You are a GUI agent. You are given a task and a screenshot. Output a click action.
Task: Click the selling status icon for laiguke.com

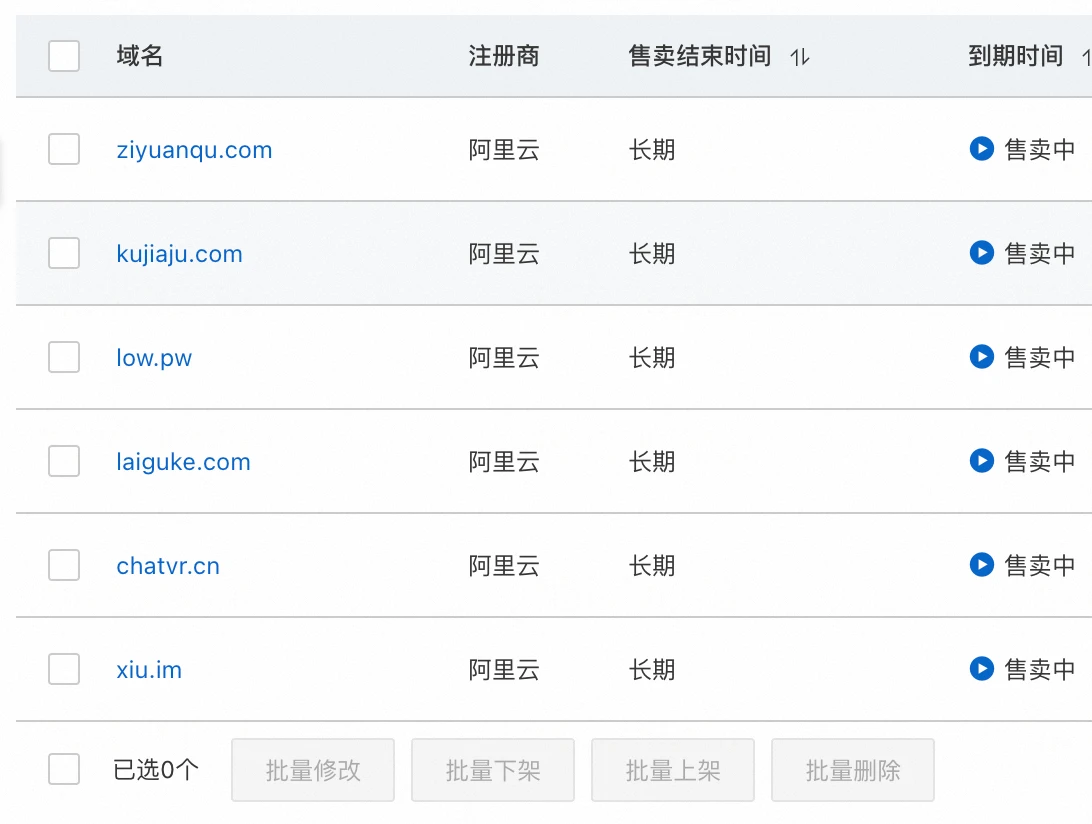coord(981,461)
